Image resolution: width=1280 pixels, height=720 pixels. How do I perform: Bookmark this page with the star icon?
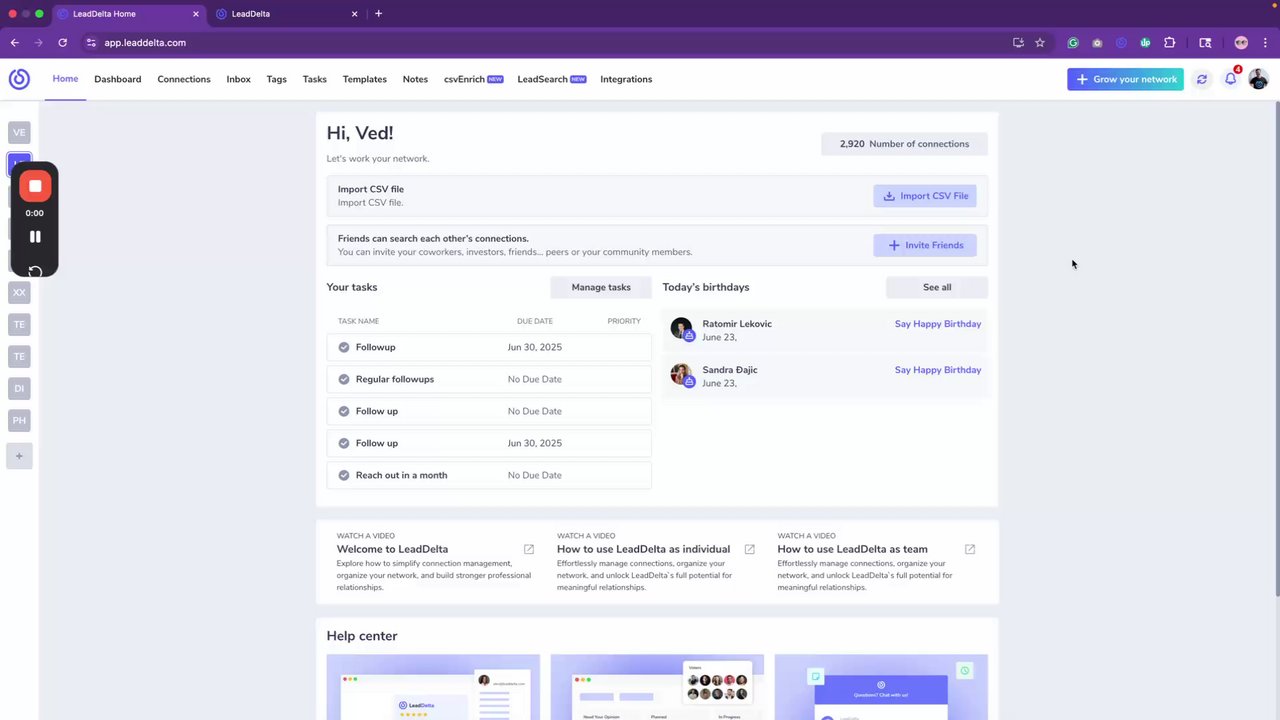tap(1040, 43)
